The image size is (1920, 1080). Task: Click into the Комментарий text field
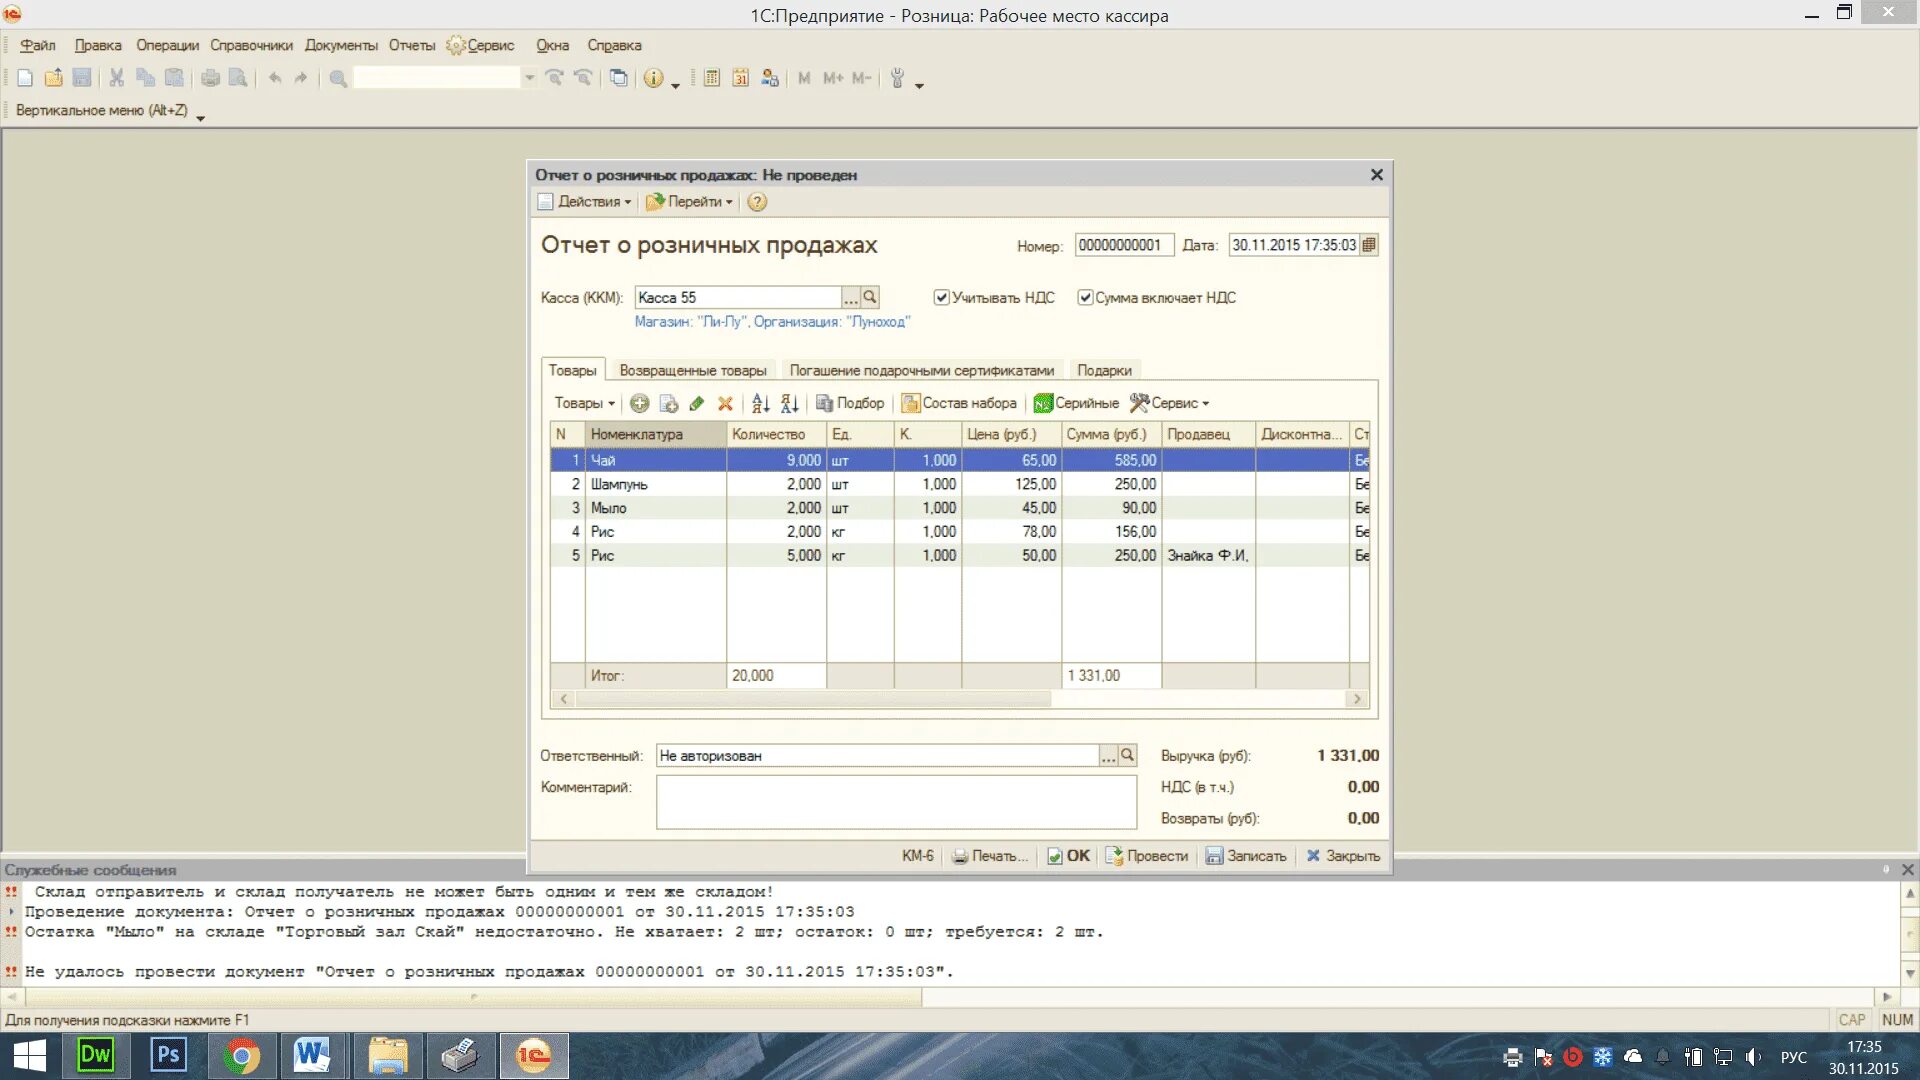coord(895,802)
